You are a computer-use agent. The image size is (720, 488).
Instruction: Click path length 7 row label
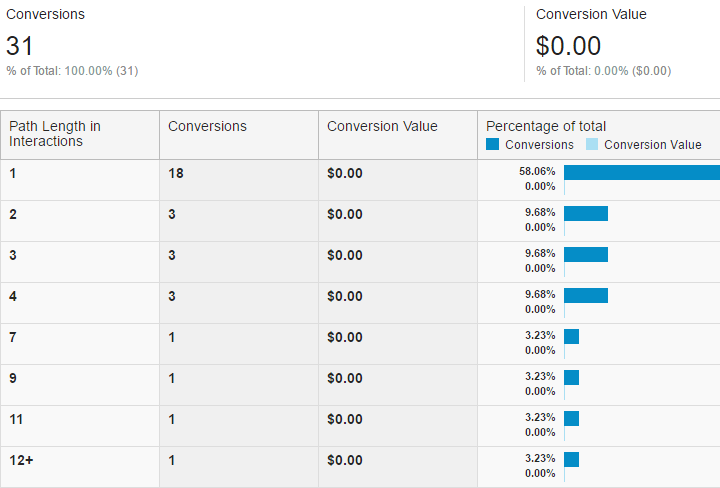tap(13, 337)
